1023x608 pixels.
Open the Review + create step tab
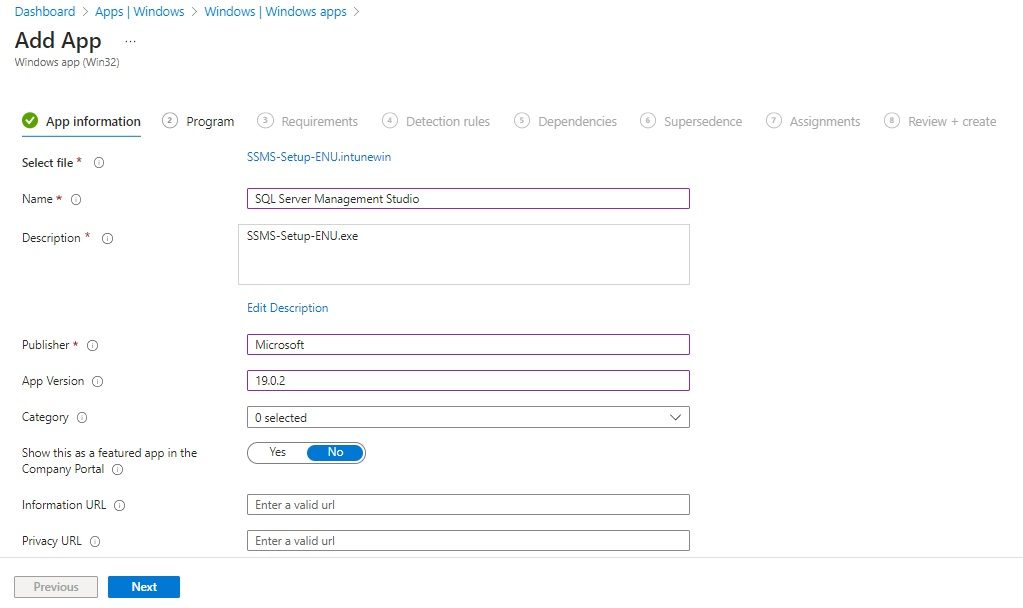tap(940, 121)
